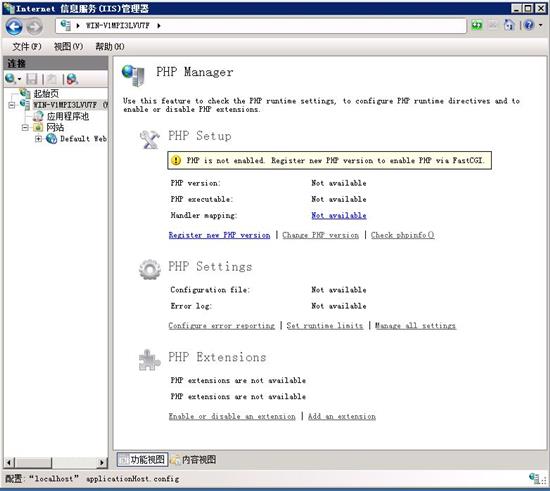The image size is (550, 491).
Task: Click the server icon in address bar
Action: tap(65, 25)
